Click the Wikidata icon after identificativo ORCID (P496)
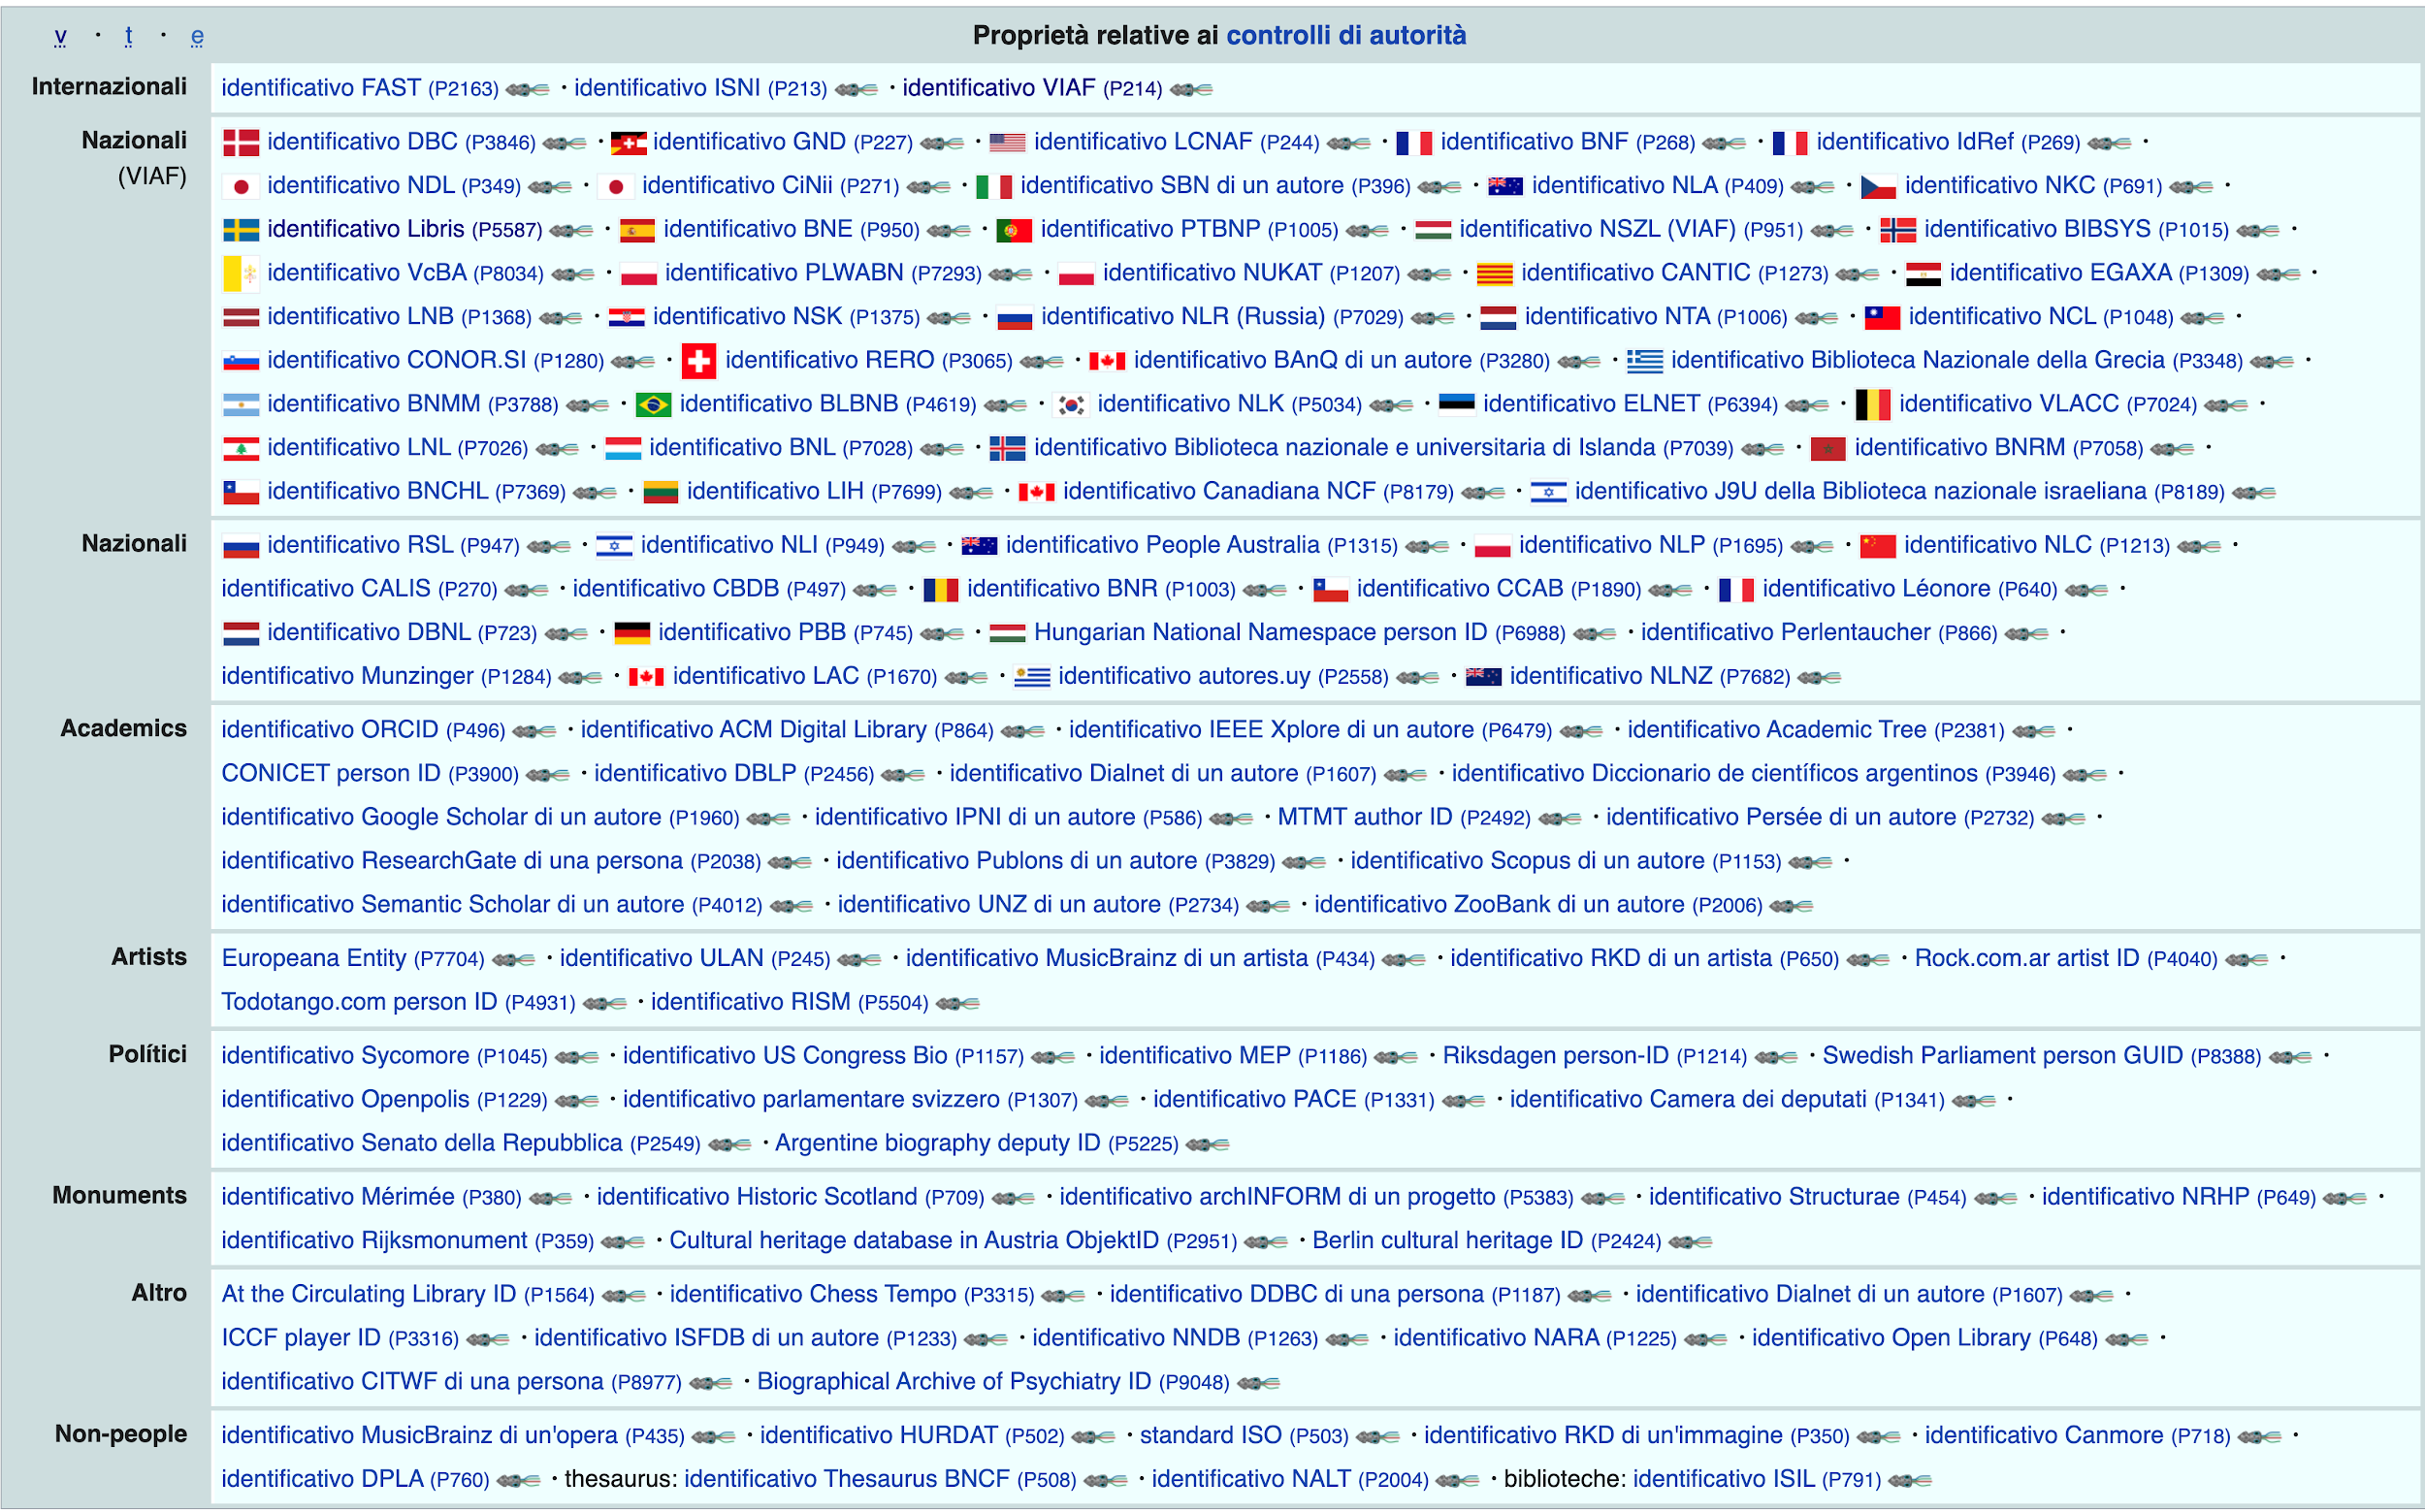The height and width of the screenshot is (1512, 2425). [534, 731]
